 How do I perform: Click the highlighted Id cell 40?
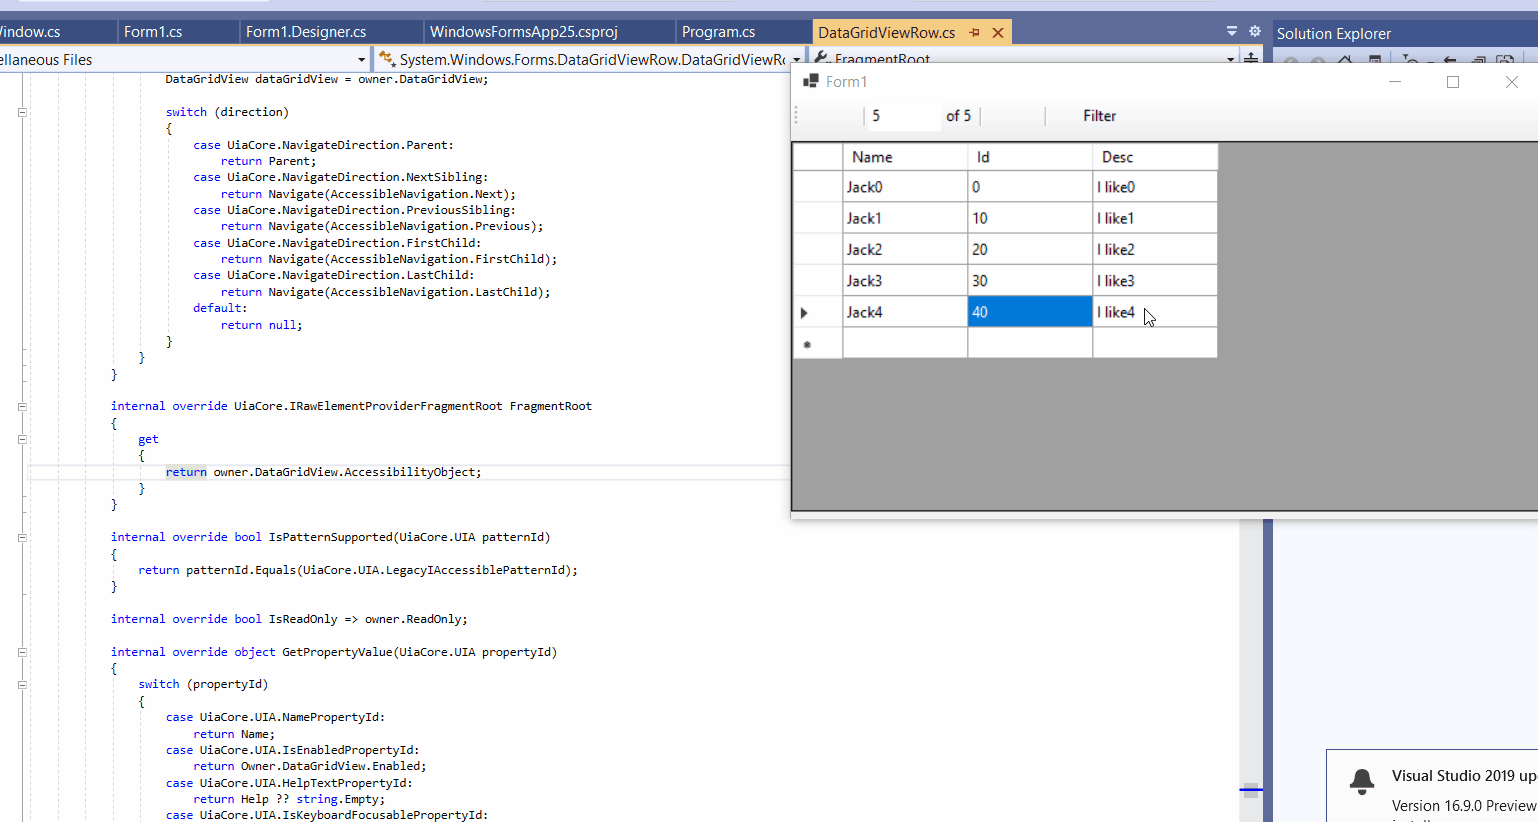1030,312
